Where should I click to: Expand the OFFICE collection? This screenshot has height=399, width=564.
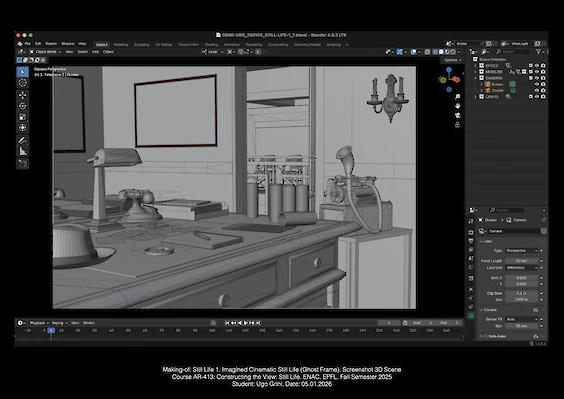click(x=476, y=65)
